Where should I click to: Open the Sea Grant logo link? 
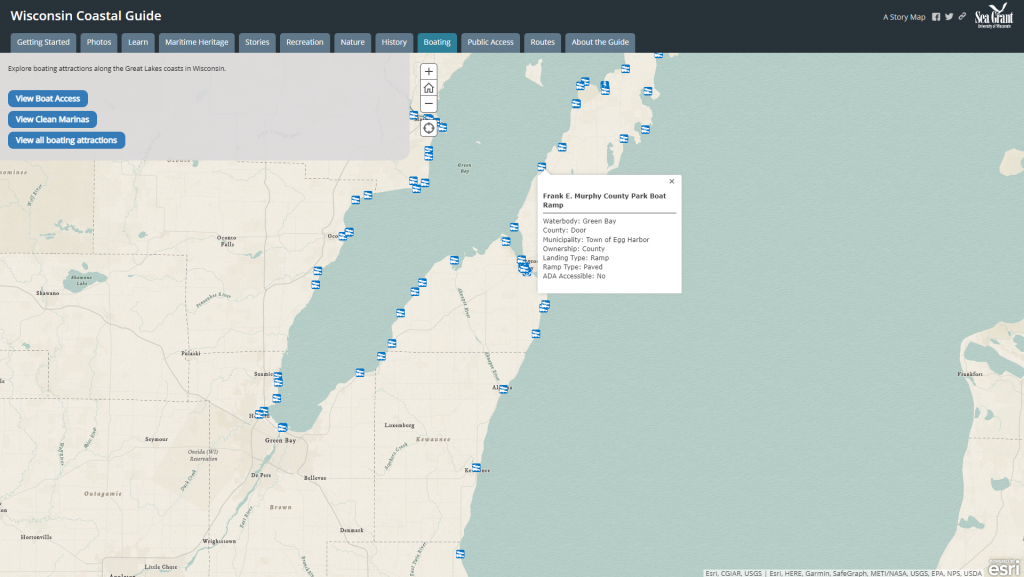(993, 16)
